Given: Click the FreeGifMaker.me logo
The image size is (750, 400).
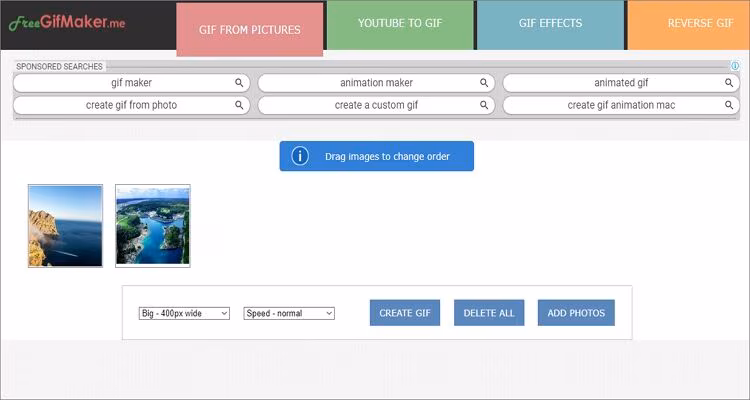Looking at the screenshot, I should 67,22.
